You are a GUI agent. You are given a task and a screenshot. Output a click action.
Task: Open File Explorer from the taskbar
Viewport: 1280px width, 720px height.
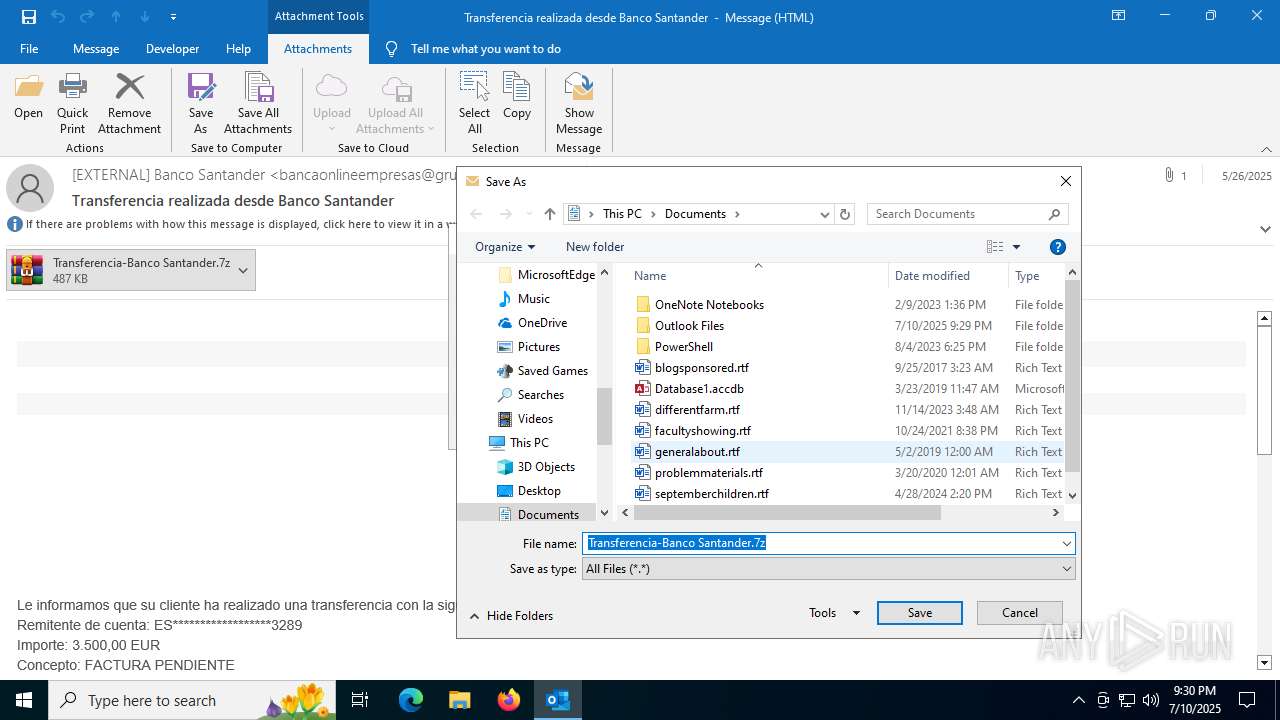click(x=459, y=700)
